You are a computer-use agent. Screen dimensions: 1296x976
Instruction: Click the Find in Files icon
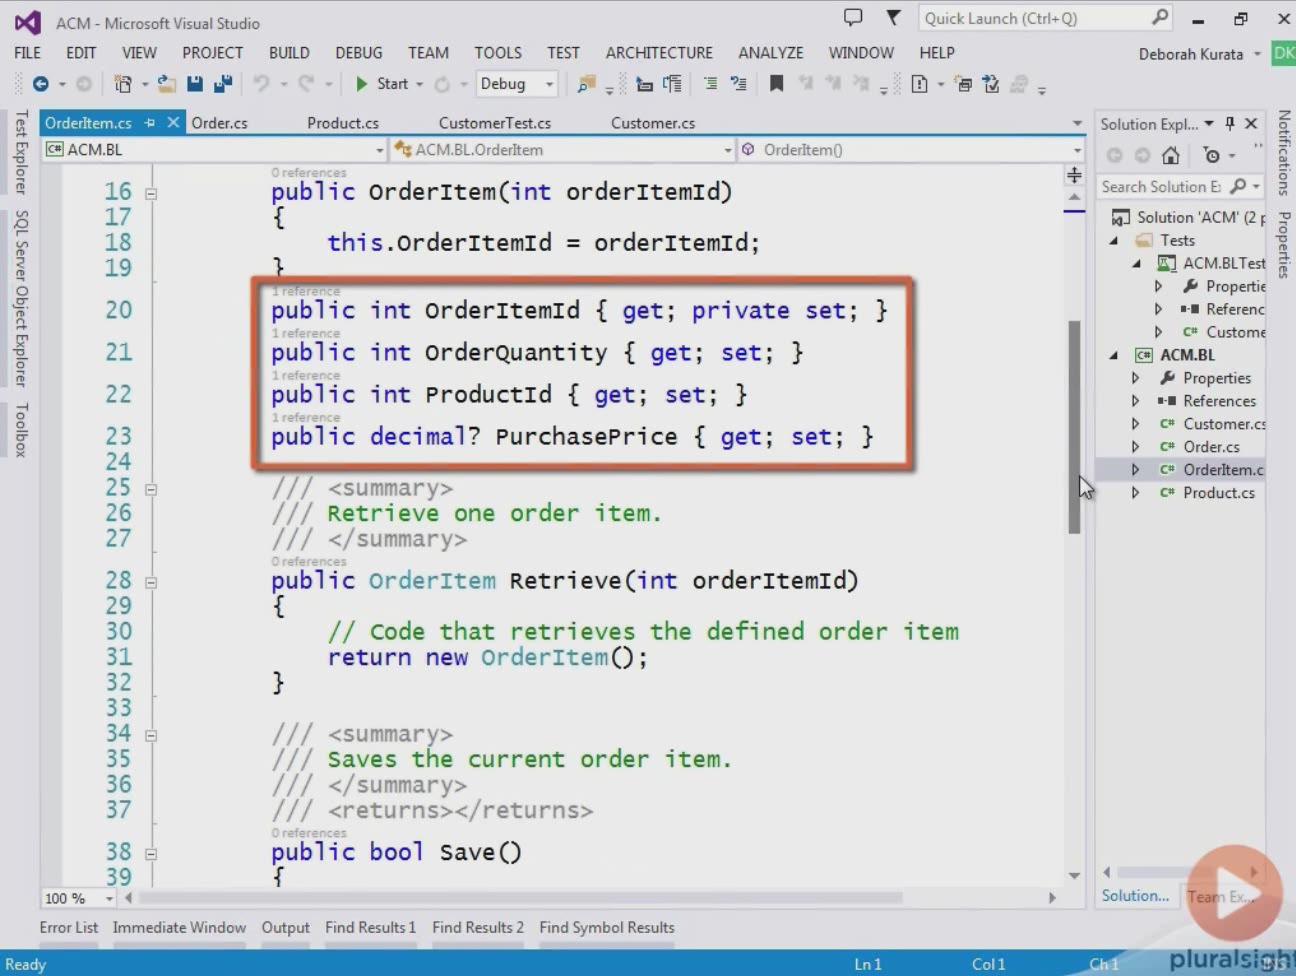click(587, 84)
